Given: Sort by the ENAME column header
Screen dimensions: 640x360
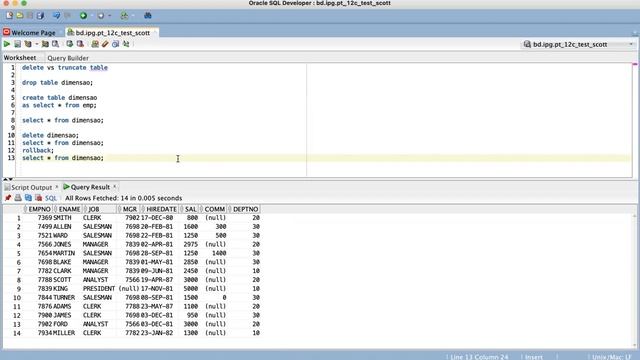Looking at the screenshot, I should pos(69,209).
